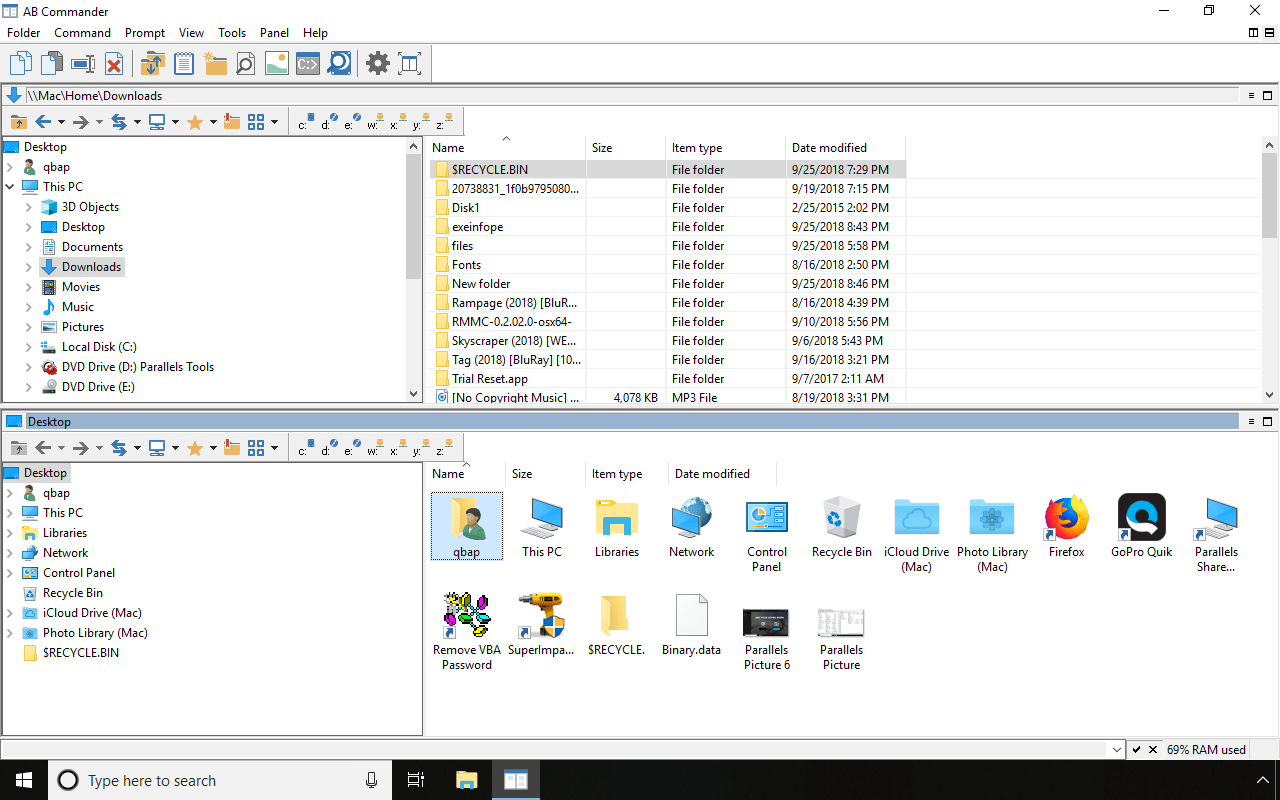Expand the Pictures node in the folder tree
Screen dimensions: 1280x800
tap(29, 326)
